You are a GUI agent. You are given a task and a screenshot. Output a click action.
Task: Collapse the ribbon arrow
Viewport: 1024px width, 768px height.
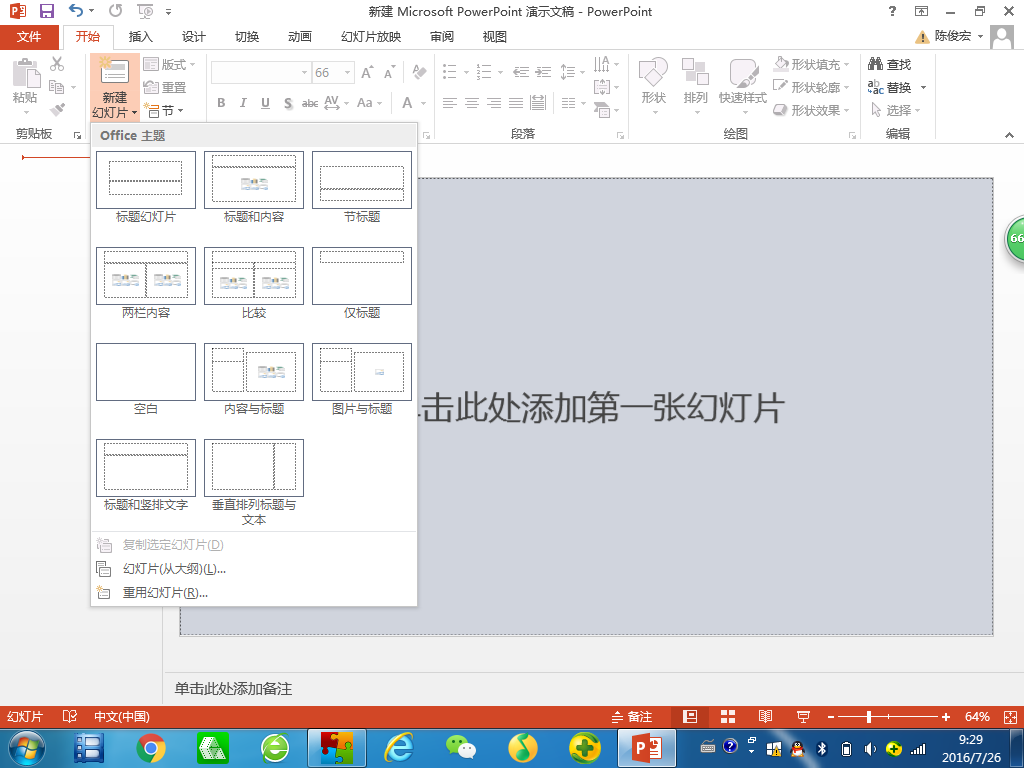[1009, 135]
